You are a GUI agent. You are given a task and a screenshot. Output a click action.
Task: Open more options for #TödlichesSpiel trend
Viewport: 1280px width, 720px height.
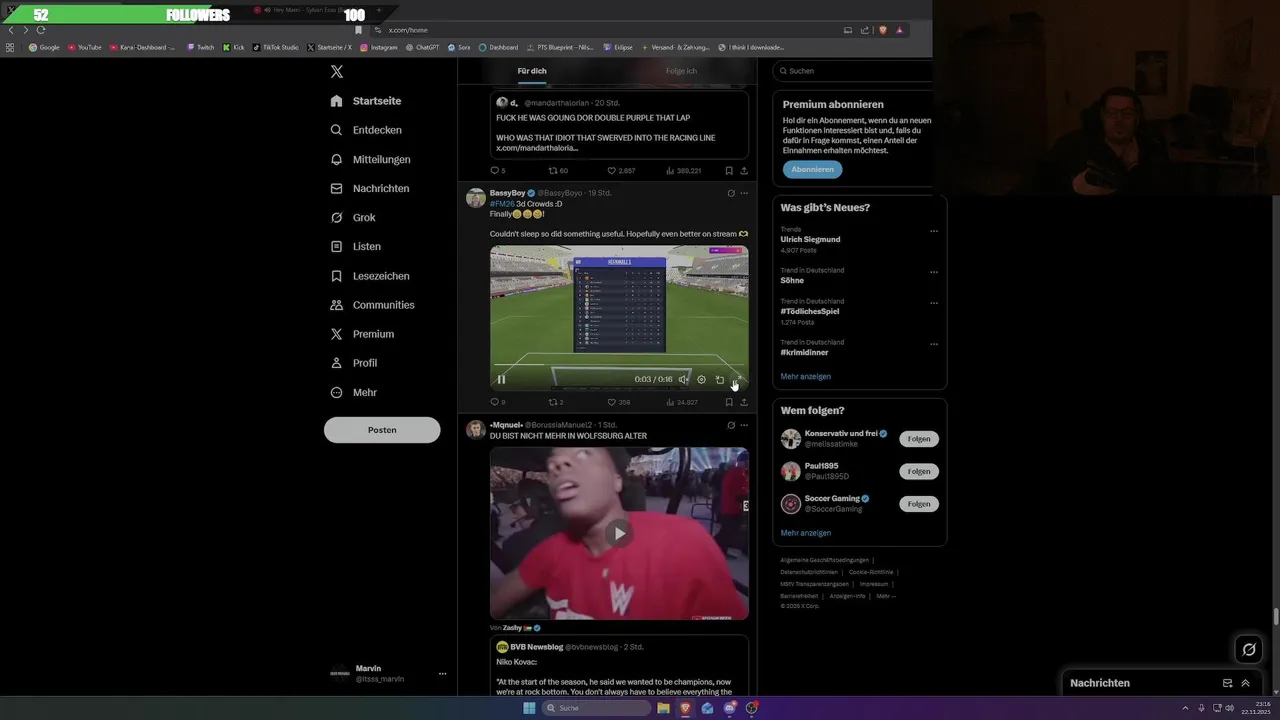934,303
